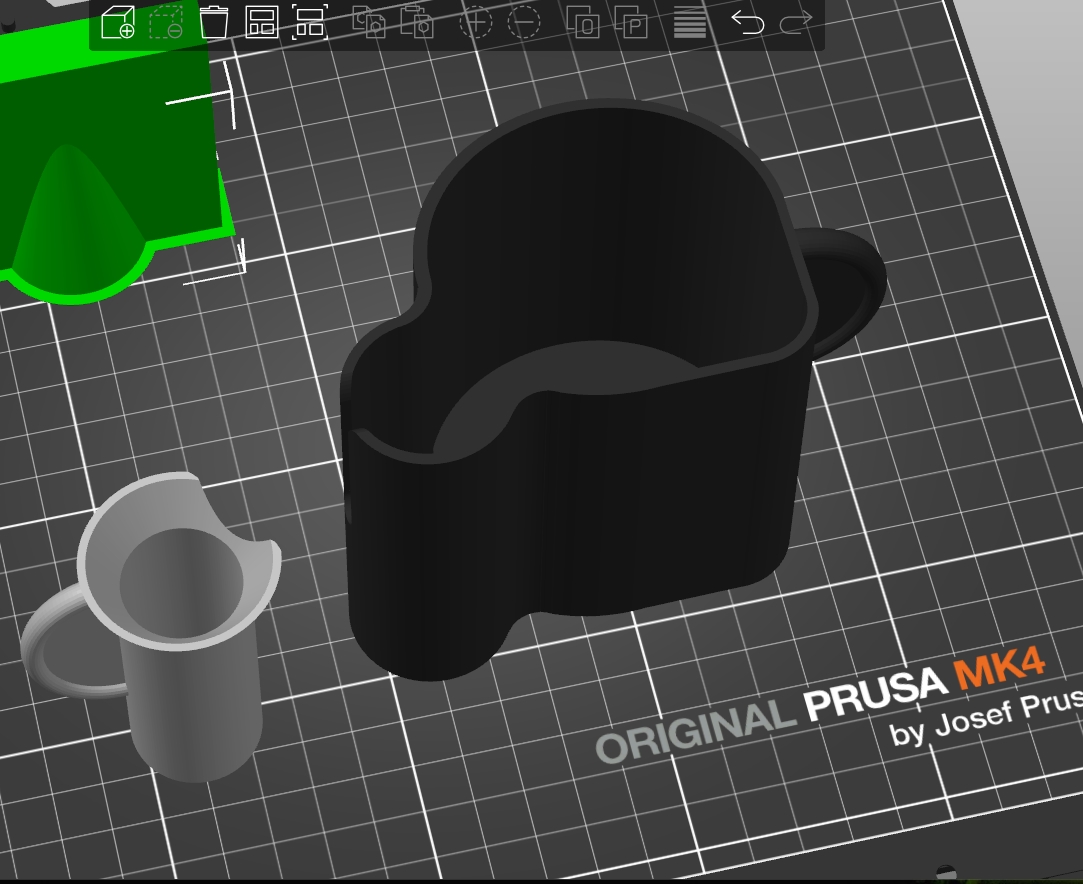
Task: Undo the last action
Action: click(747, 22)
